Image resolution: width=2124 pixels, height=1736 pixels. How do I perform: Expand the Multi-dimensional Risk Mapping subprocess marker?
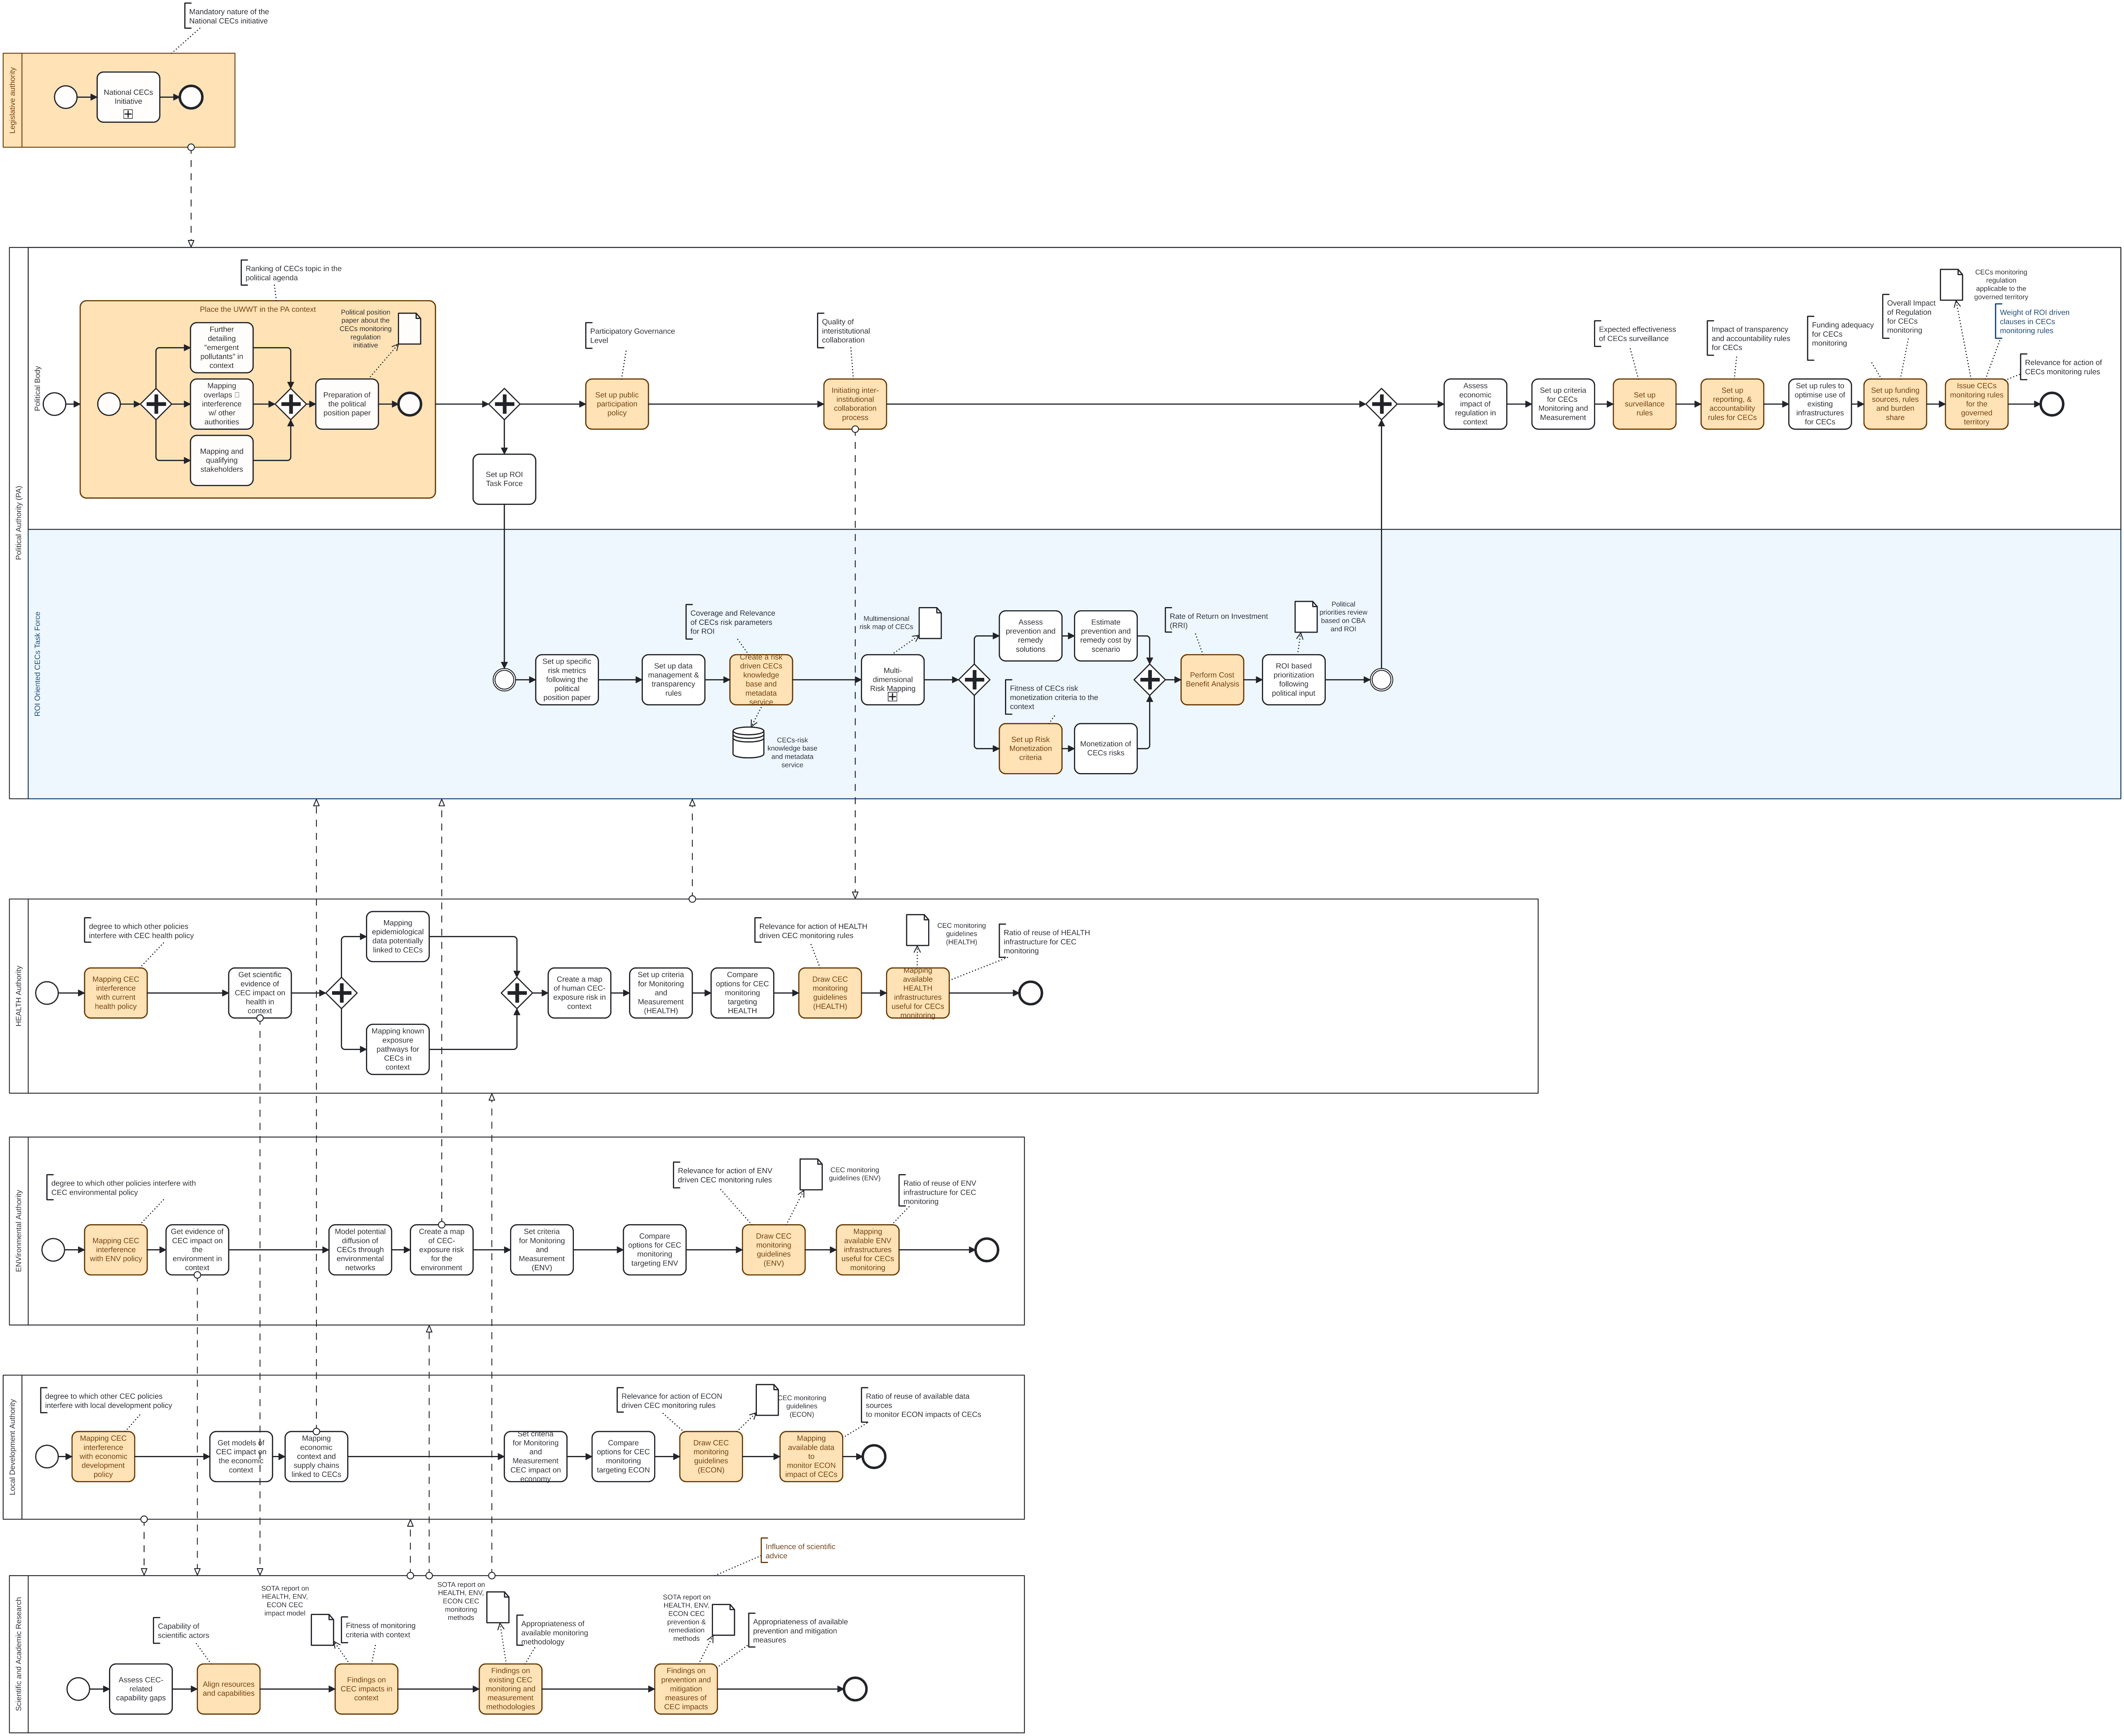pos(893,697)
